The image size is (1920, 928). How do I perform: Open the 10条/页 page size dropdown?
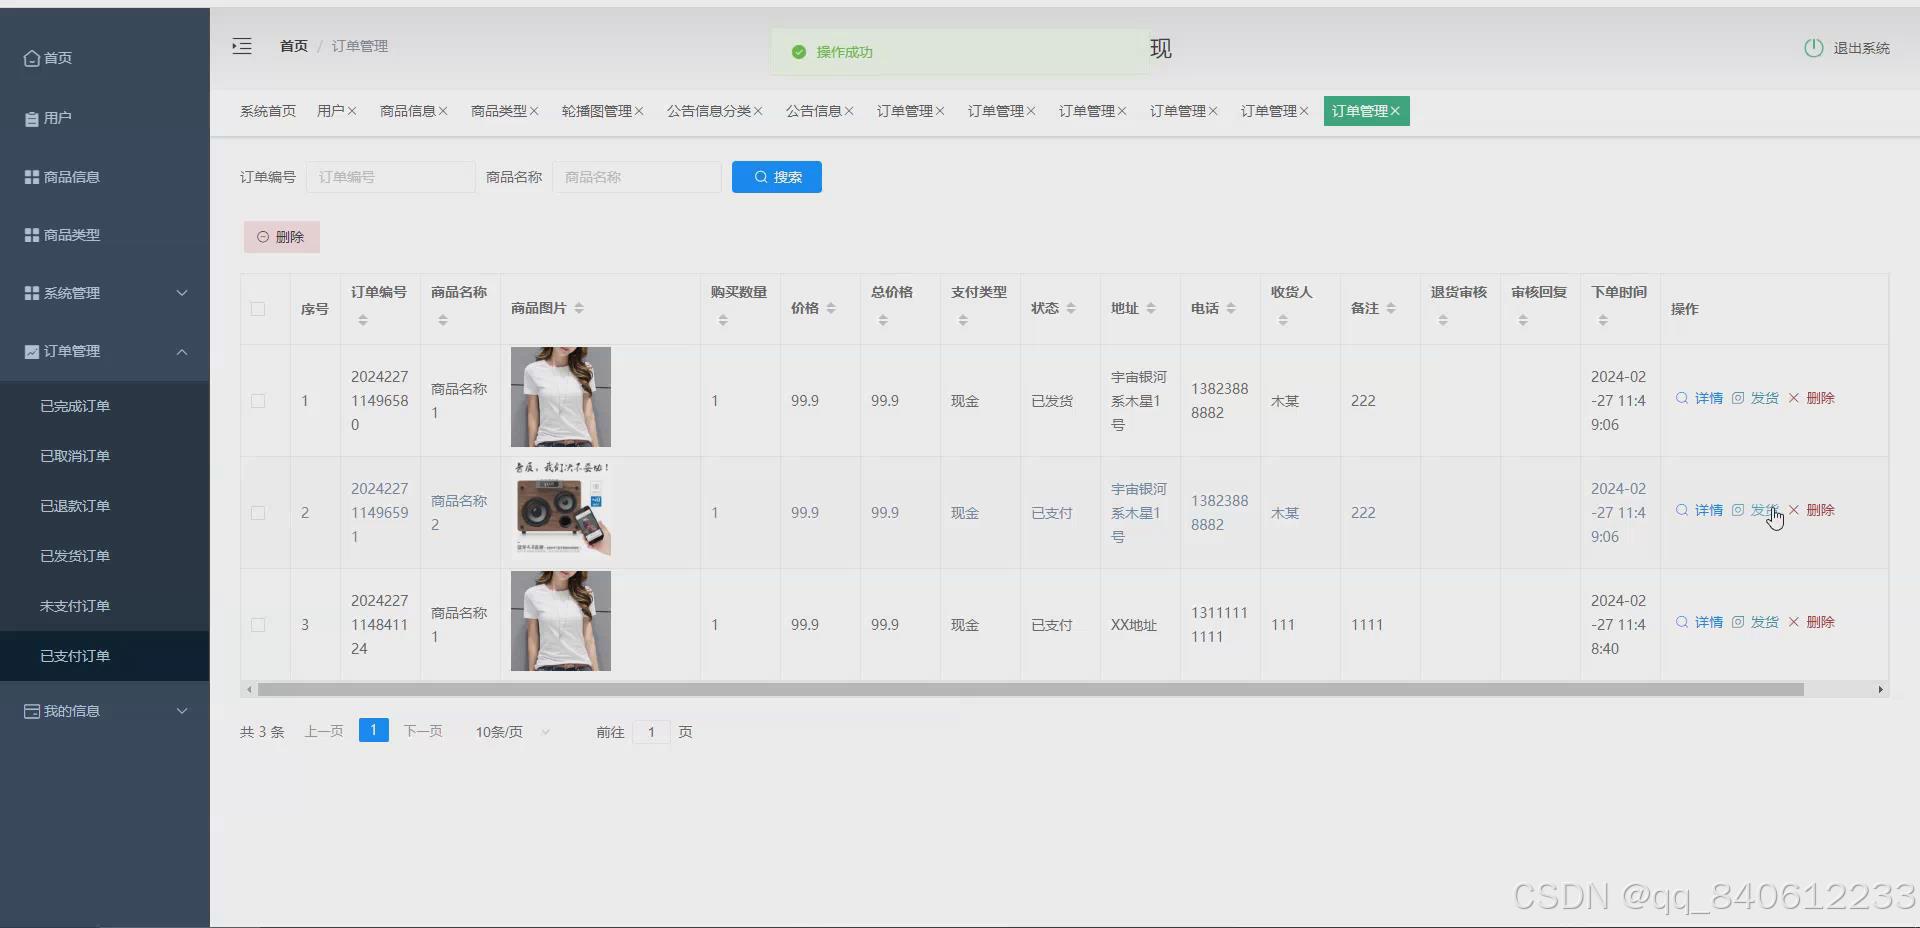[510, 731]
